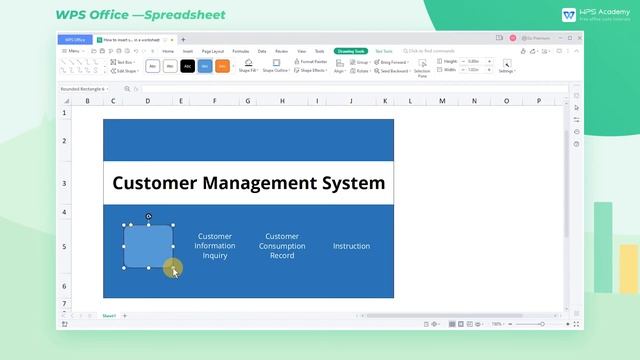The width and height of the screenshot is (640, 360).
Task: Click the Customer Management System title
Action: click(x=249, y=183)
